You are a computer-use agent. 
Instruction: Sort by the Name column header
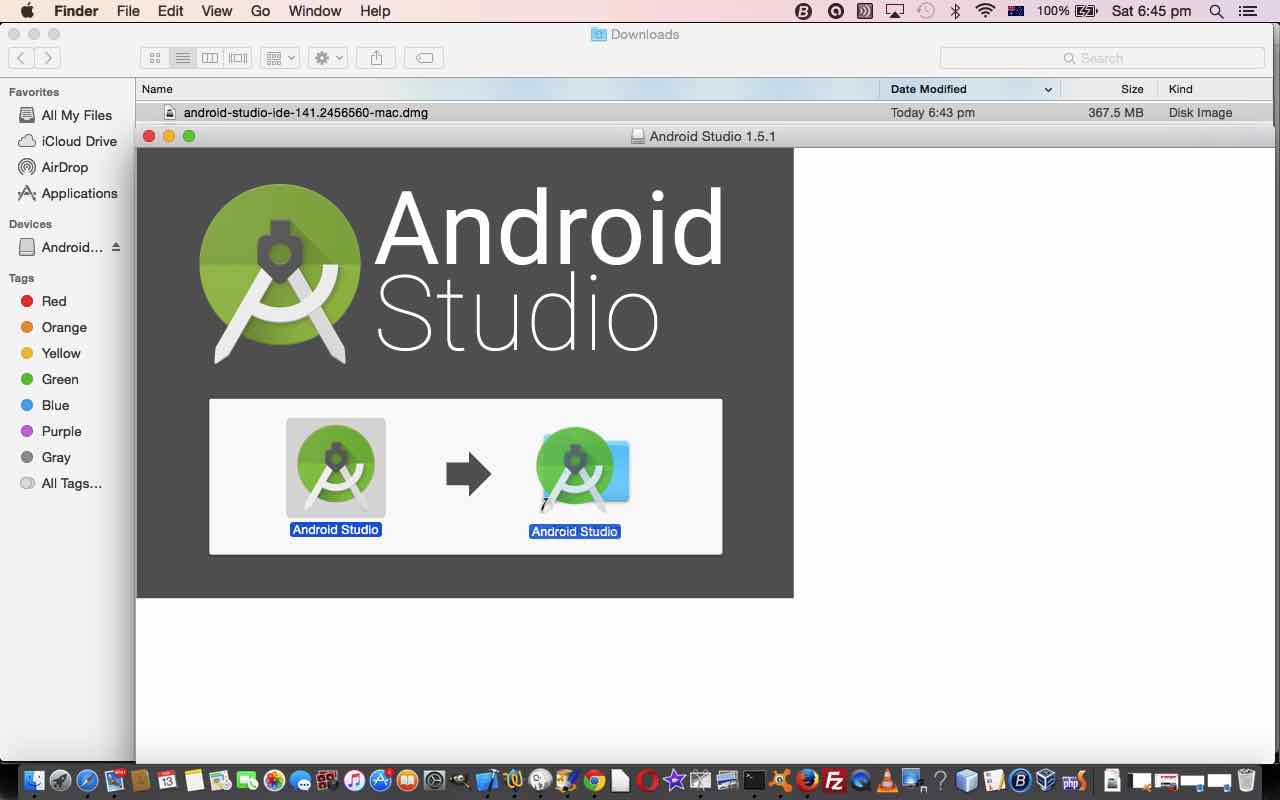pyautogui.click(x=507, y=89)
